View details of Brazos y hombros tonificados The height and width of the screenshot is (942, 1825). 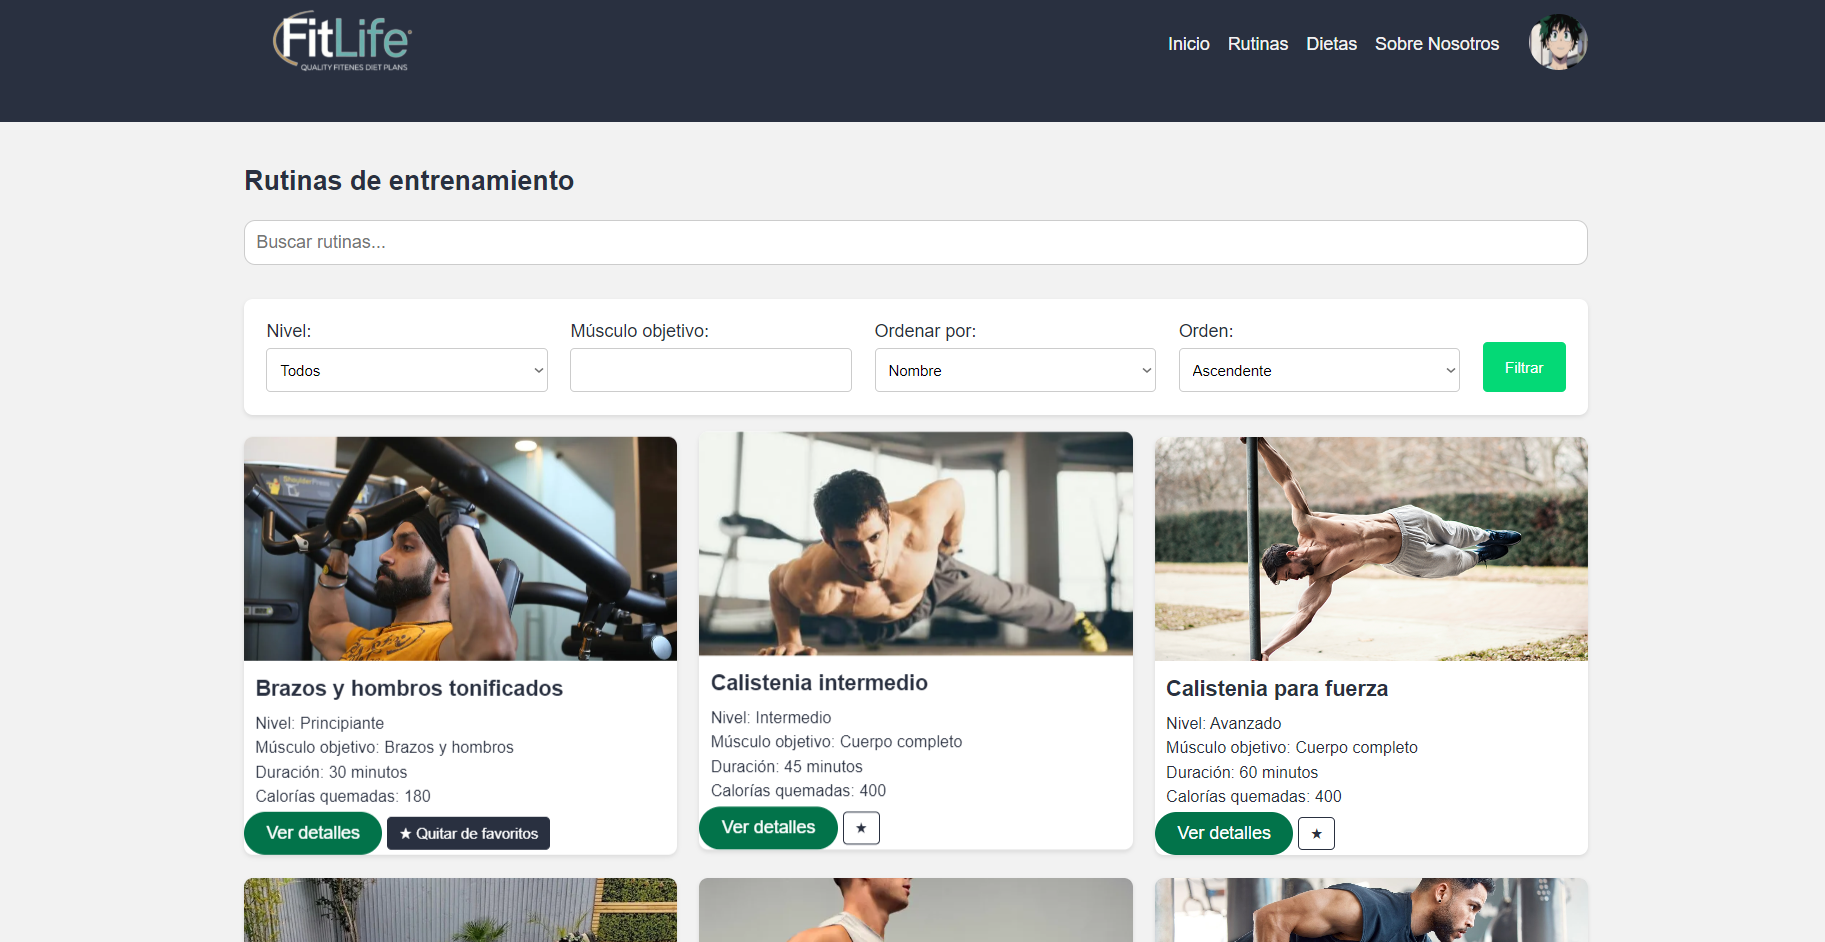click(x=313, y=833)
